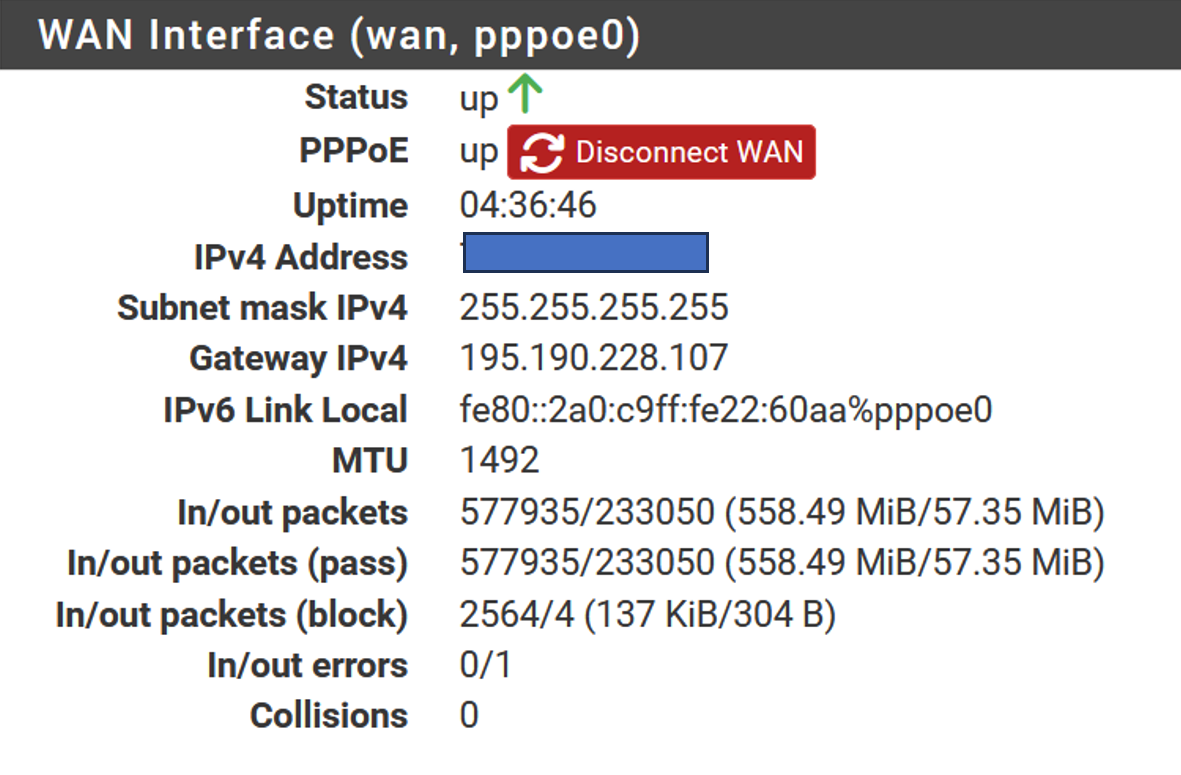Click the IPv4 Address label
Screen dimensions: 1181x775
(301, 258)
